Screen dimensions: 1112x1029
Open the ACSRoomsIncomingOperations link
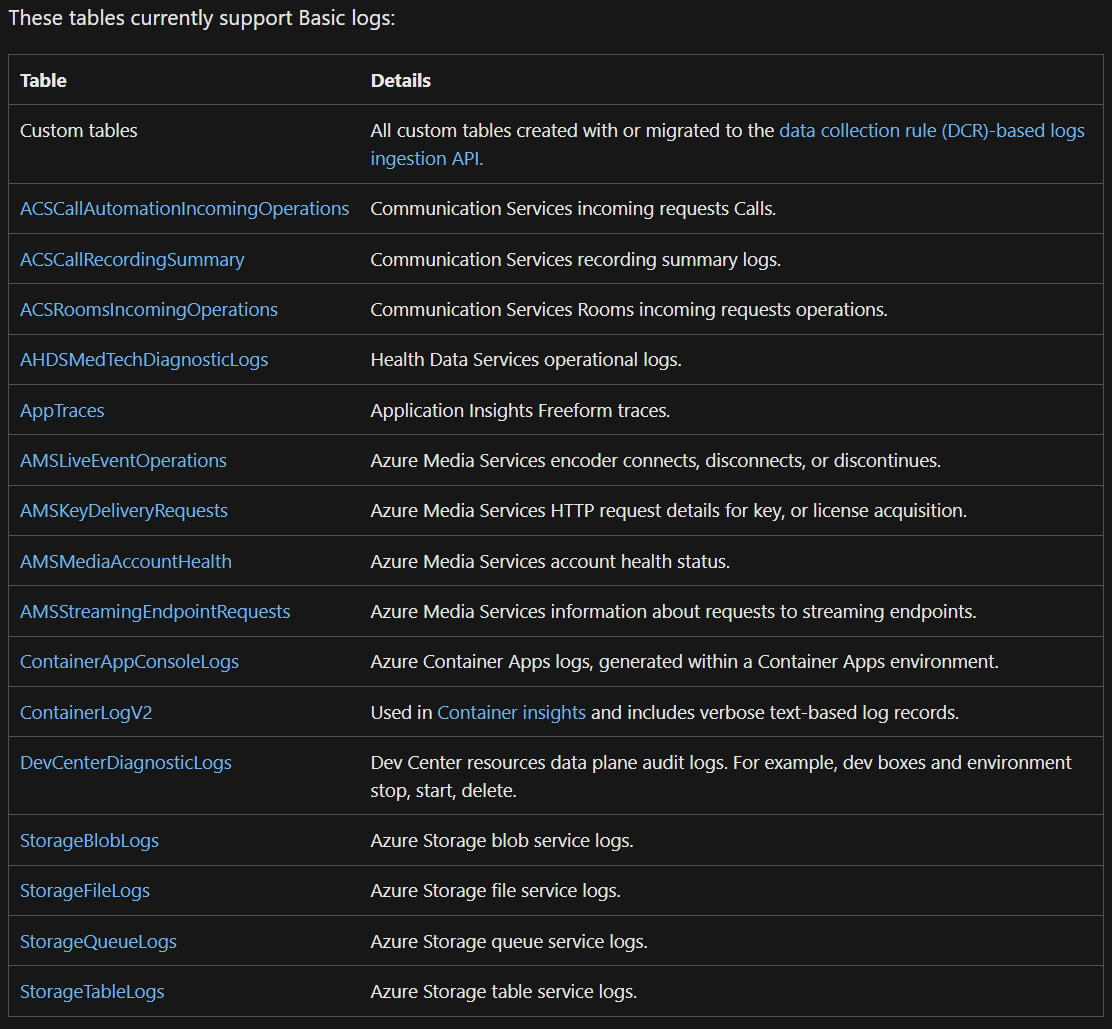[149, 310]
